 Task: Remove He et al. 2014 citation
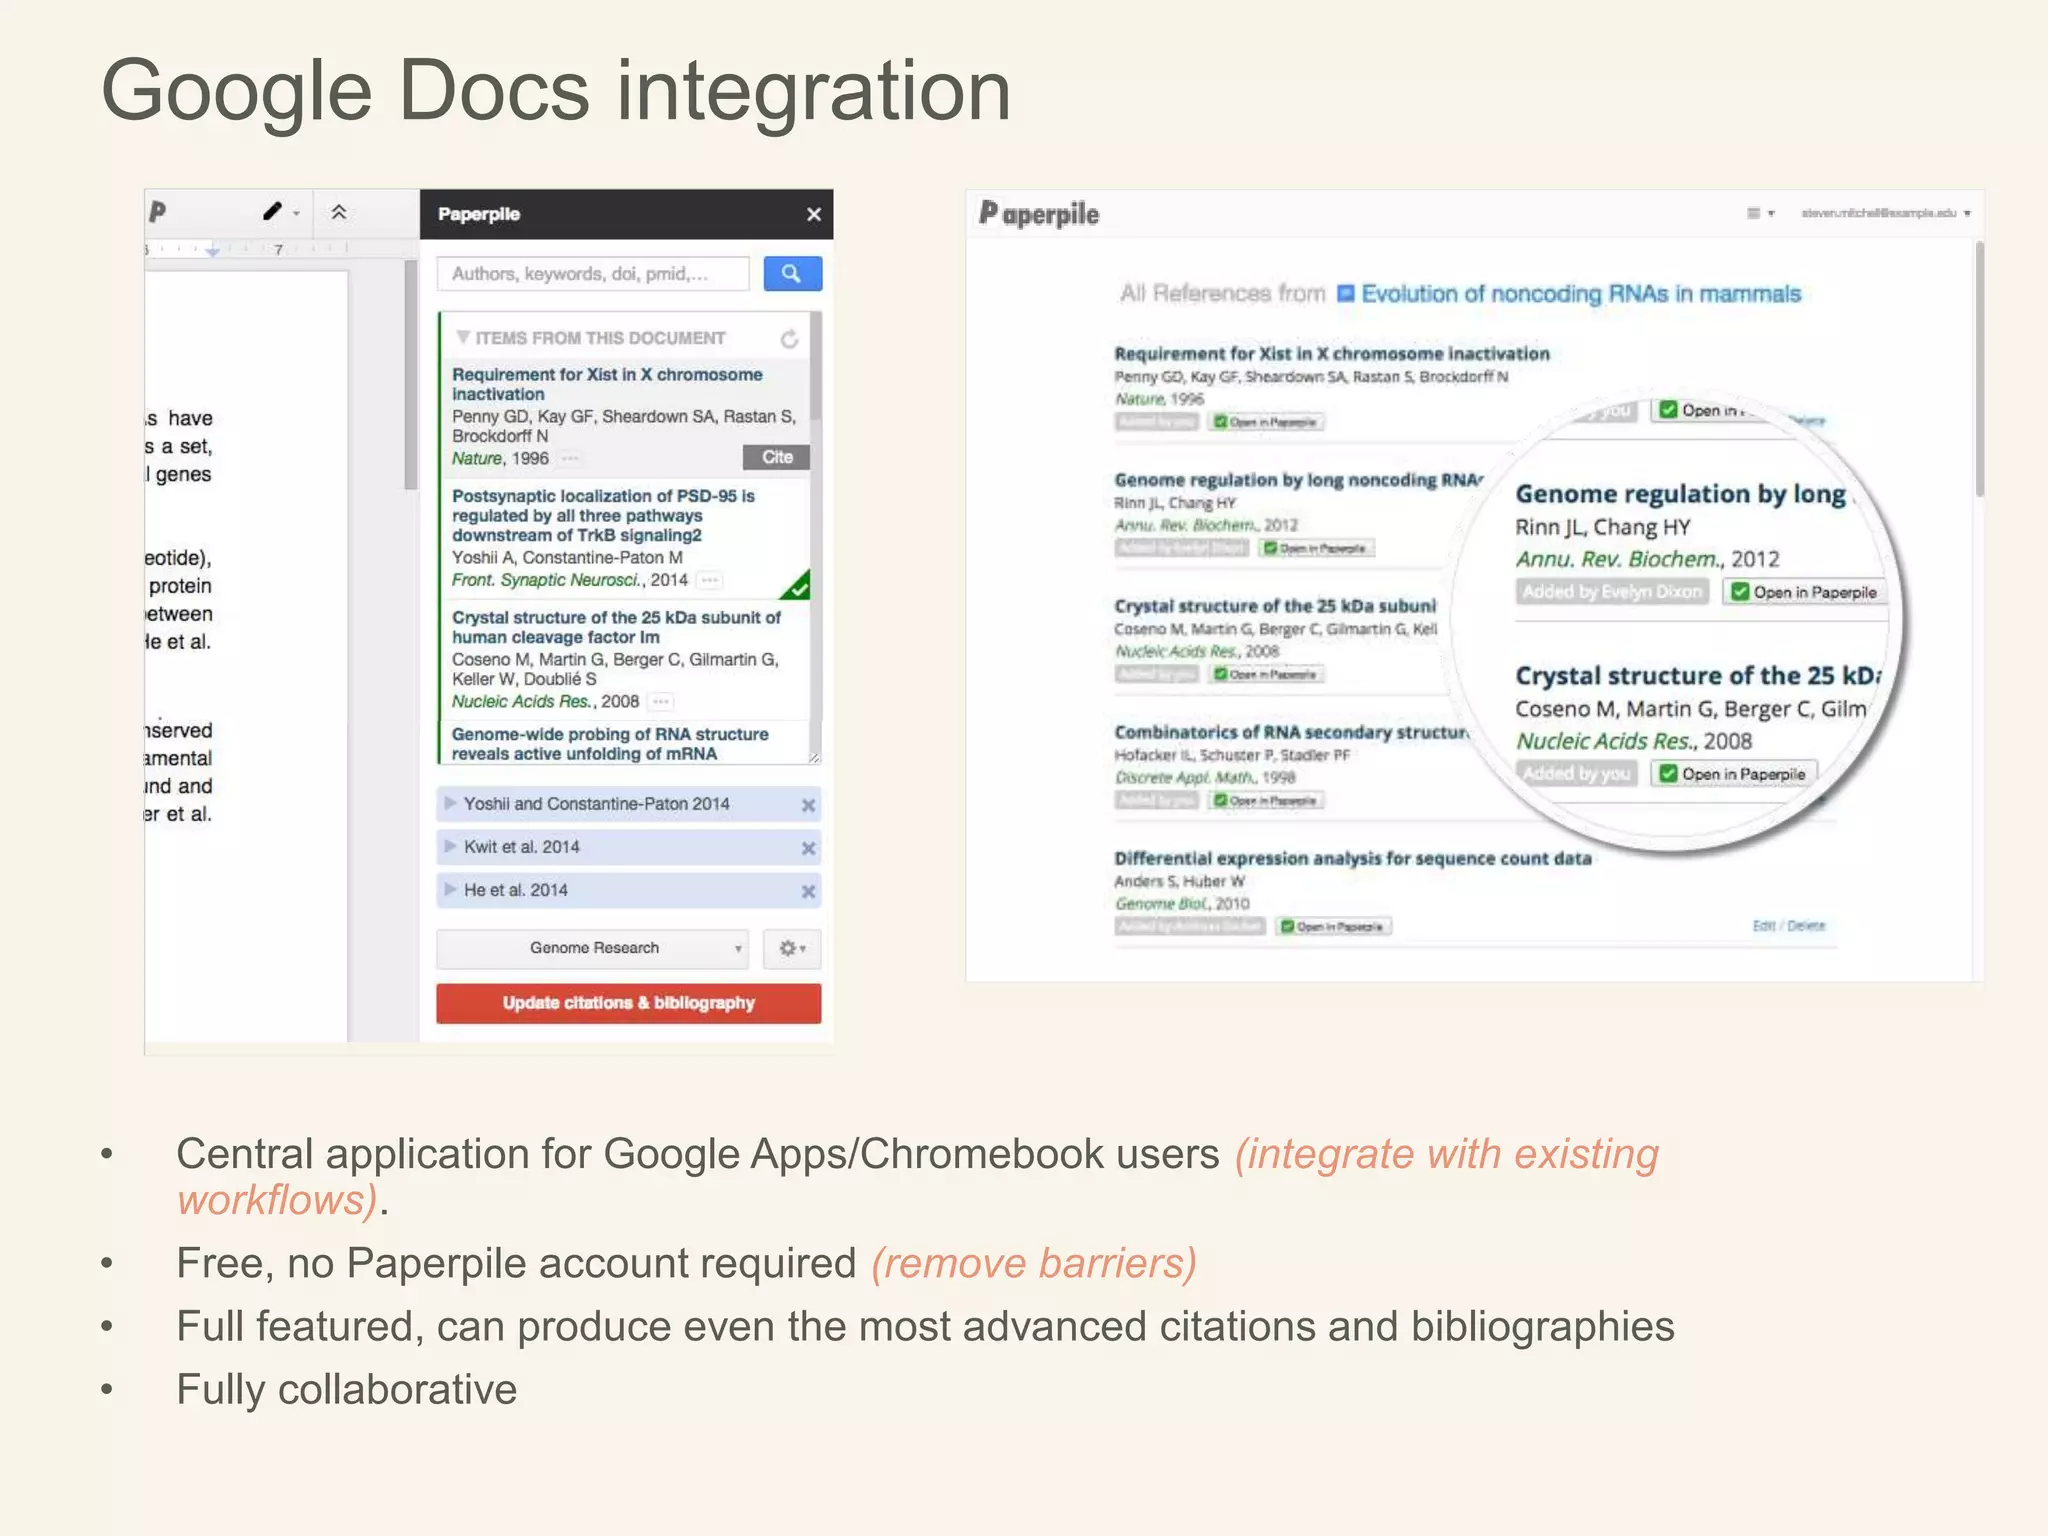(x=808, y=891)
